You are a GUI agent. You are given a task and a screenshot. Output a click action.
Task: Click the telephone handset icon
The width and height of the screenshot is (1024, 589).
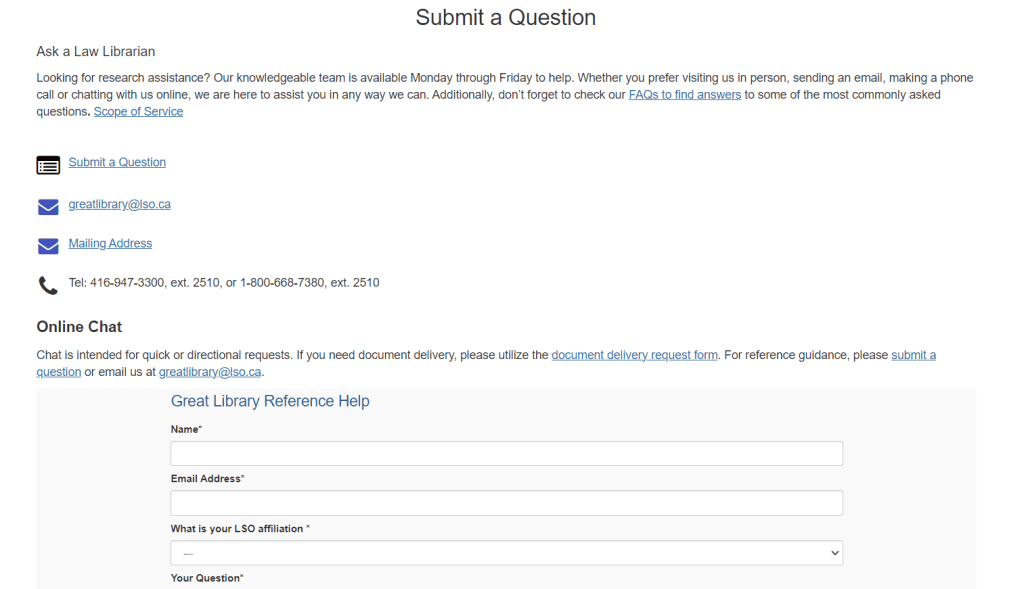pyautogui.click(x=48, y=286)
